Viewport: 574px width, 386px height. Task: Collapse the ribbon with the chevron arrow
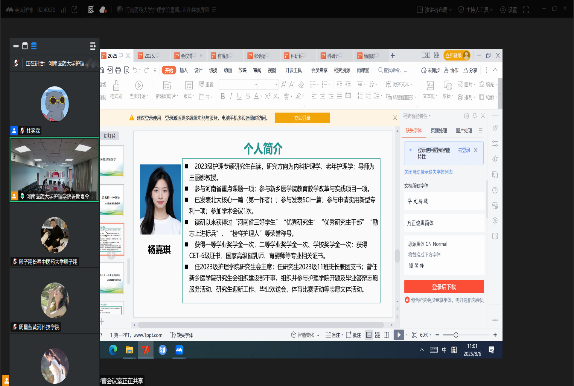(x=495, y=70)
